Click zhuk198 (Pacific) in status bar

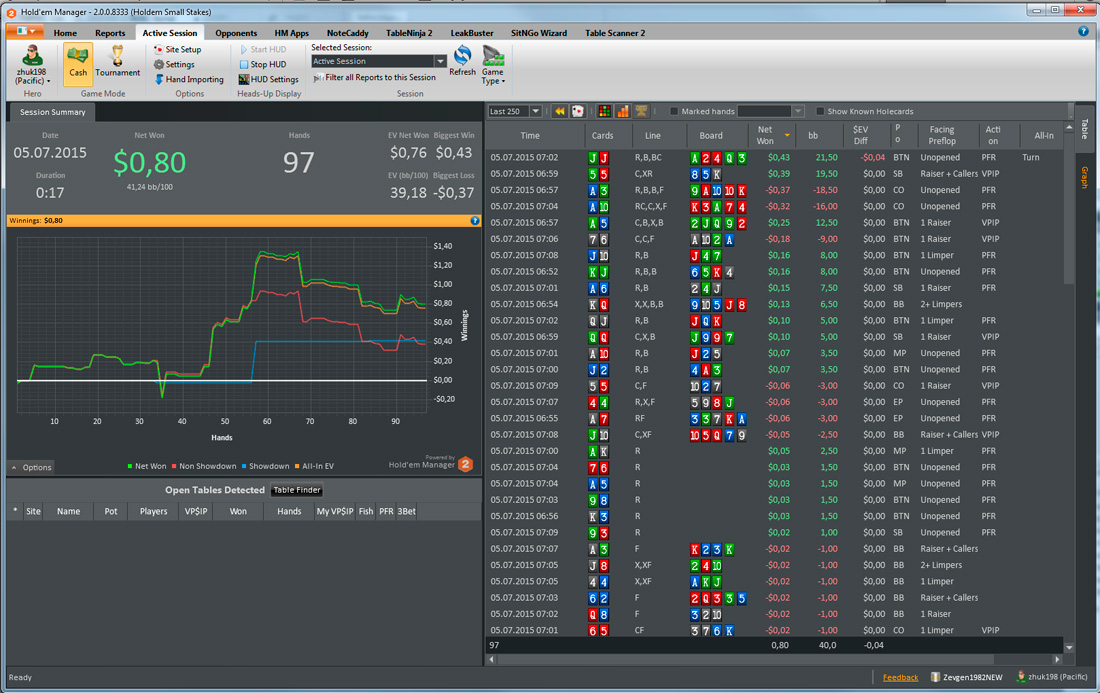click(x=1052, y=677)
